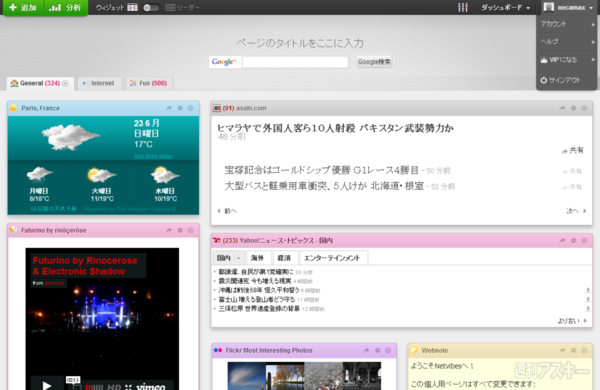600x390 pixels.
Task: Share the Webnote widget
Action: (x=562, y=351)
